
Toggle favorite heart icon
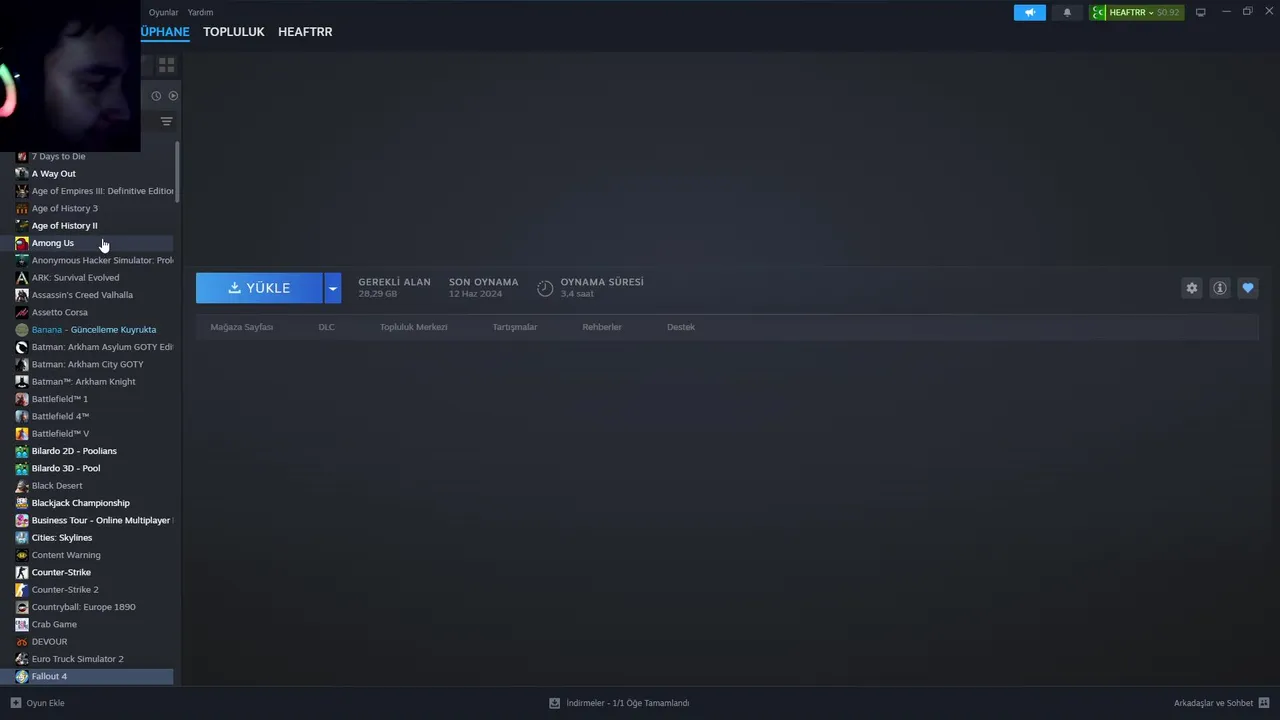click(1248, 288)
